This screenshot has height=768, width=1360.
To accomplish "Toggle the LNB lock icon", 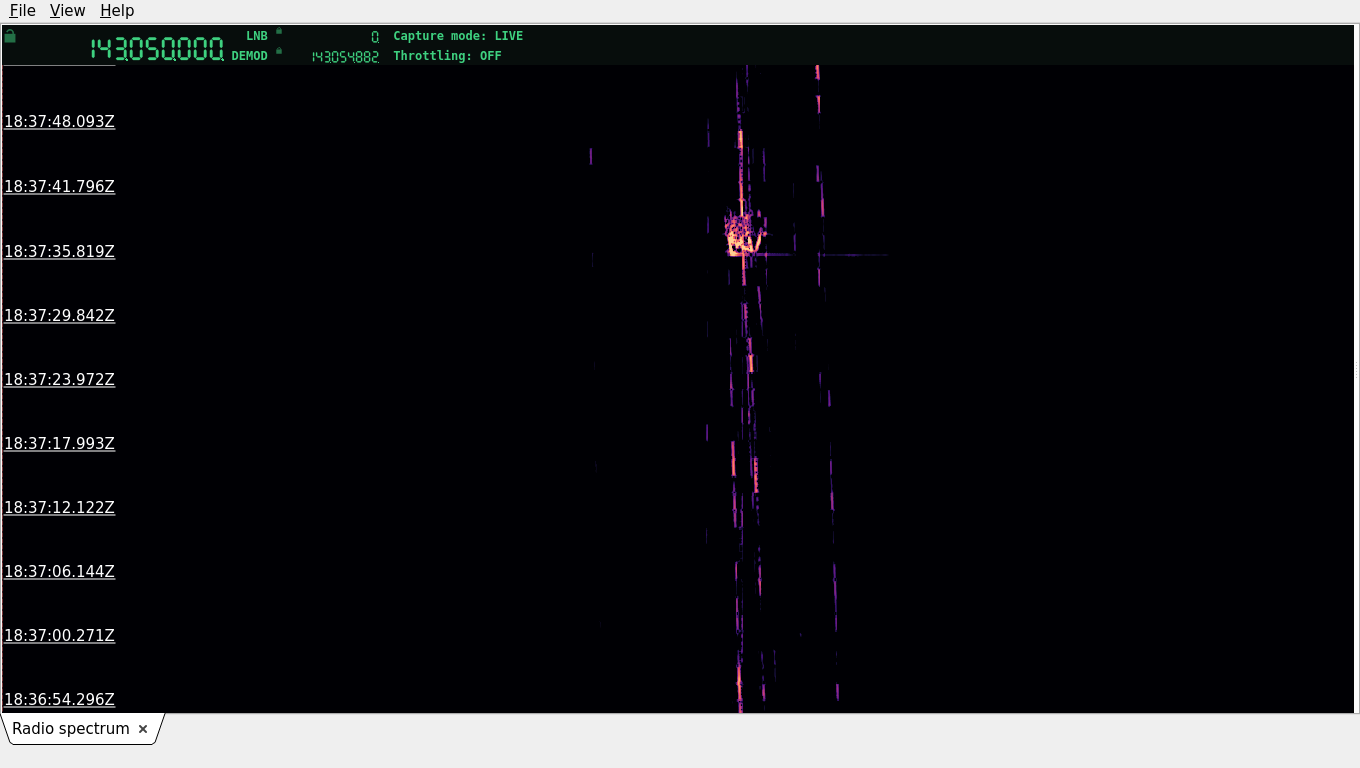I will click(279, 31).
